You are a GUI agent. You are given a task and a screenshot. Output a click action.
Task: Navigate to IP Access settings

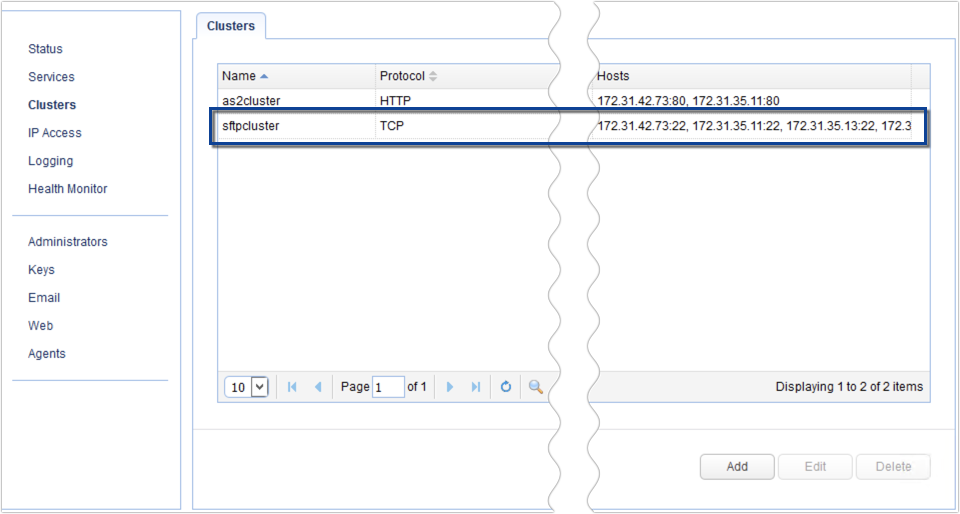(55, 133)
